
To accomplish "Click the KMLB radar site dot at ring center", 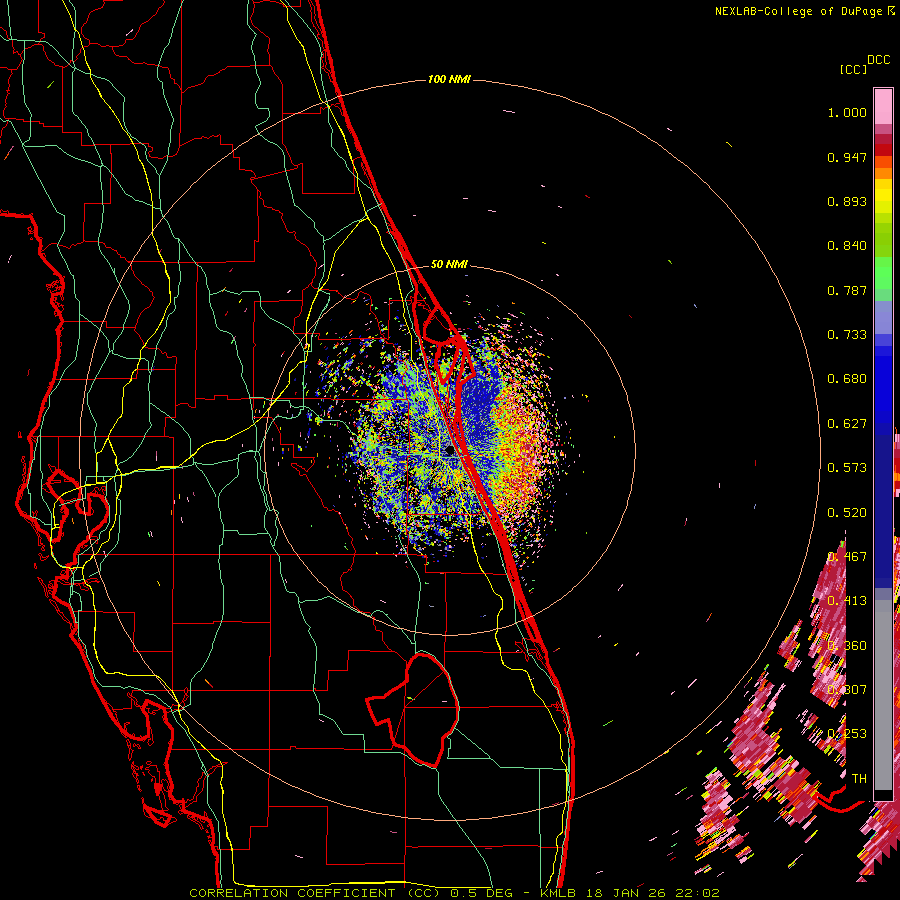I will point(449,451).
